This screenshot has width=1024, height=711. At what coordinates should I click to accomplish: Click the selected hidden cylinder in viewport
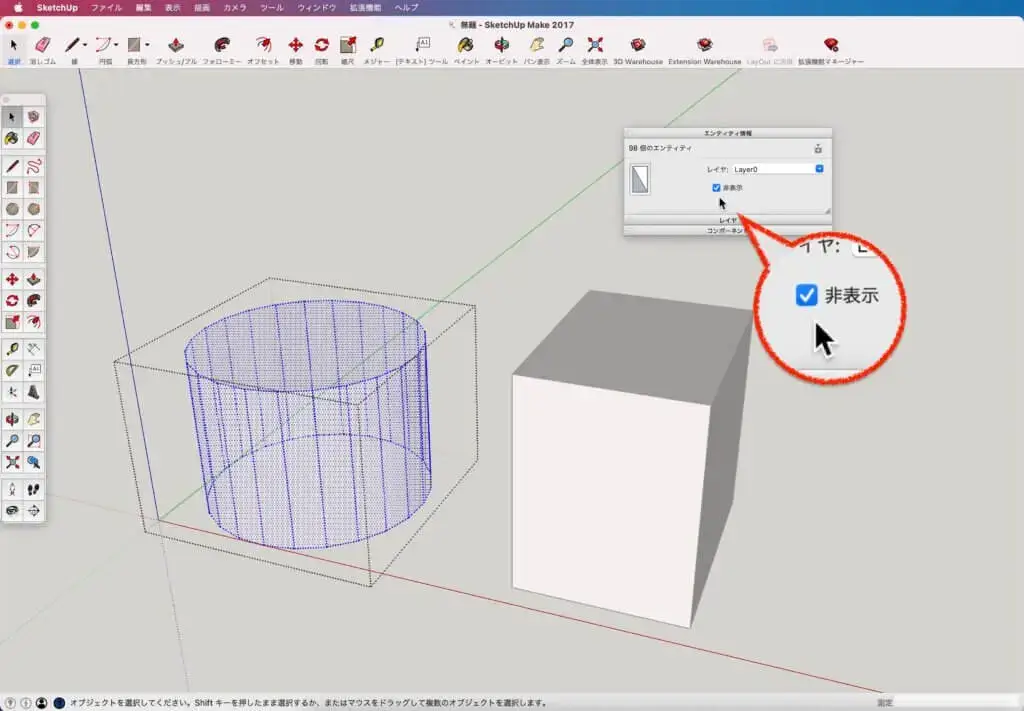coord(307,424)
